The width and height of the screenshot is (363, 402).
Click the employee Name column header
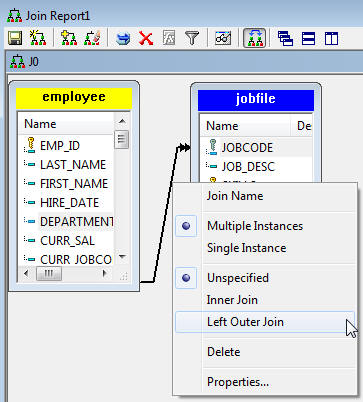[x=66, y=124]
